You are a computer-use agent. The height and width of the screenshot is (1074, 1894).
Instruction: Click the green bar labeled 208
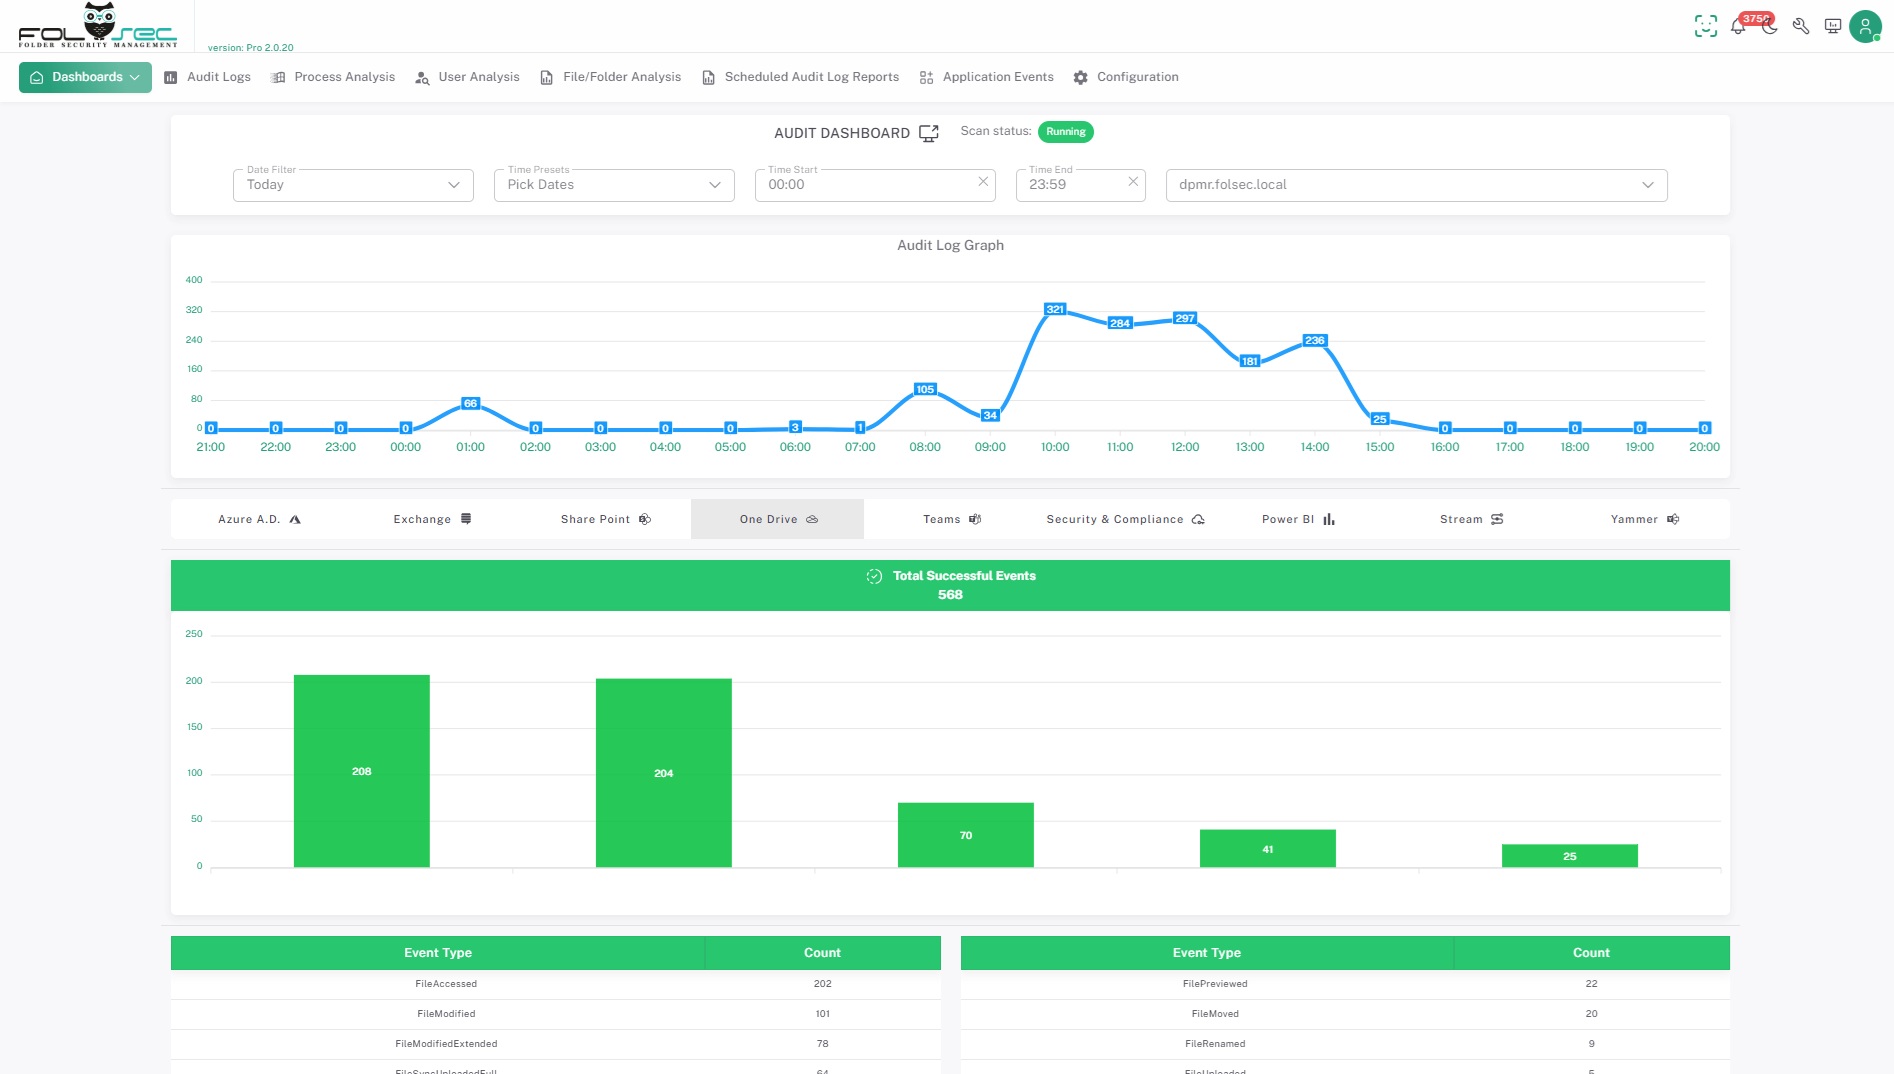click(x=361, y=771)
